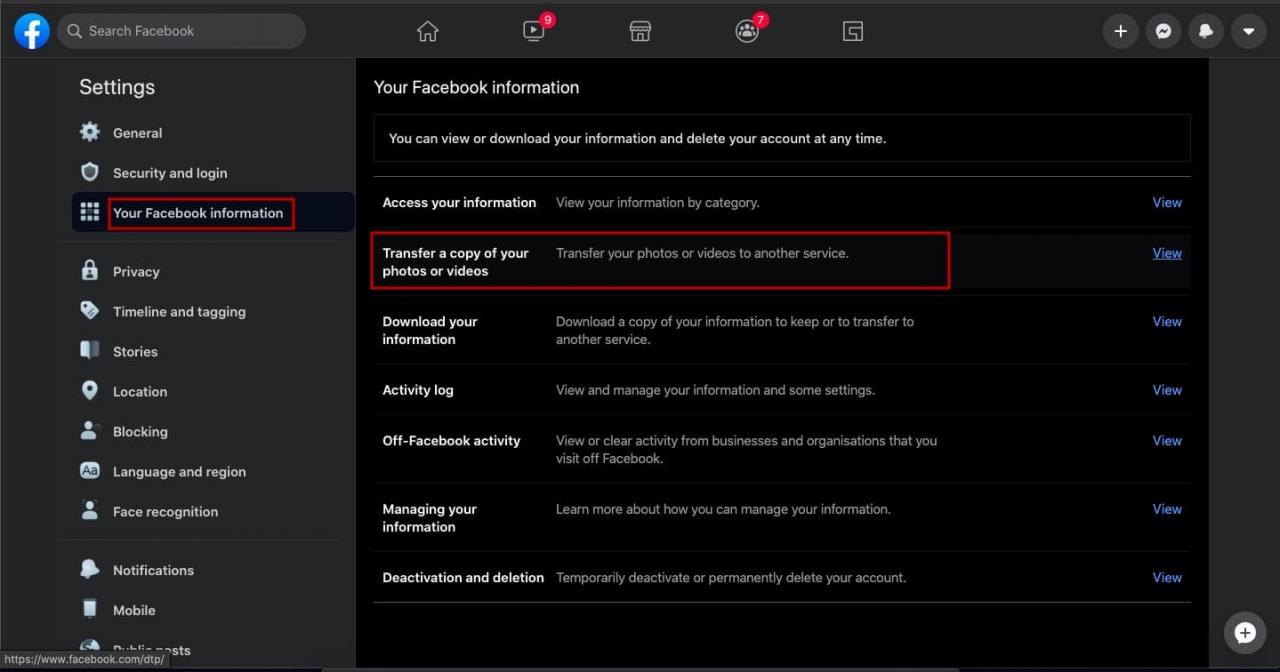
Task: Open the Watch videos icon
Action: pyautogui.click(x=534, y=31)
